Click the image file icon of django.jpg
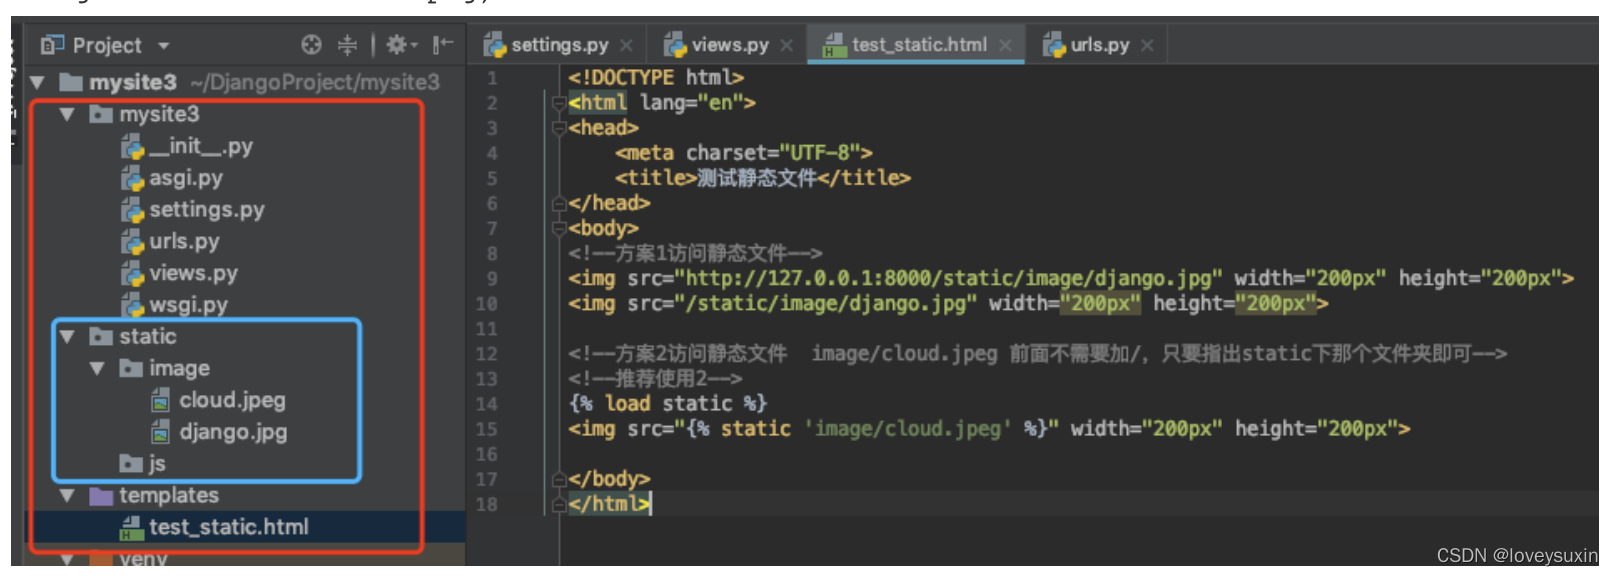 click(x=160, y=433)
